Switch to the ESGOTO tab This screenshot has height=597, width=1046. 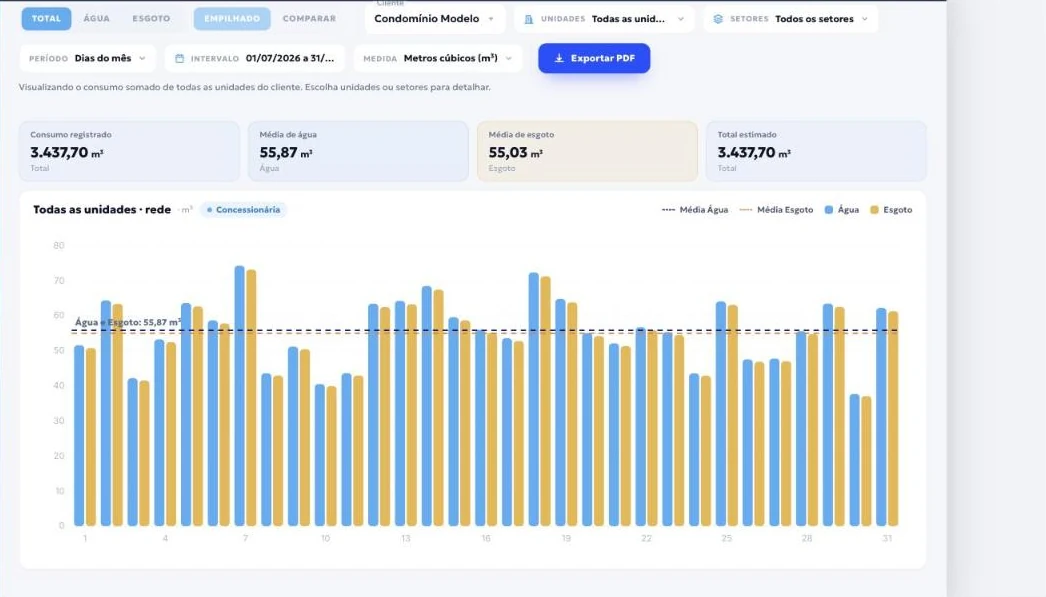tap(151, 19)
